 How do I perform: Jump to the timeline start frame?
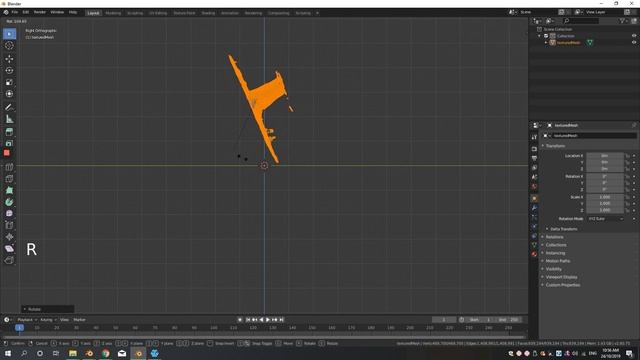248,320
